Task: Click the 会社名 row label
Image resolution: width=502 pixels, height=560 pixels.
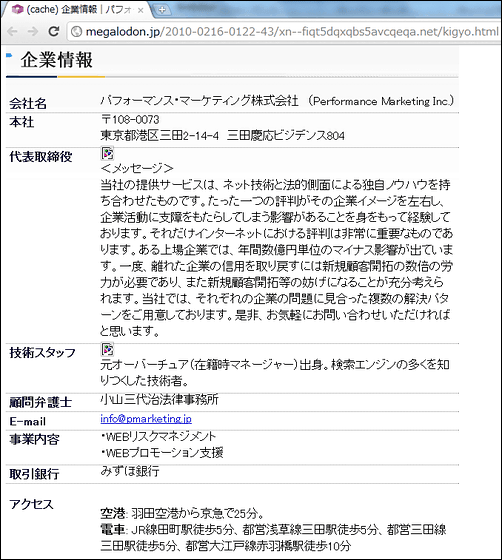Action: tap(28, 104)
